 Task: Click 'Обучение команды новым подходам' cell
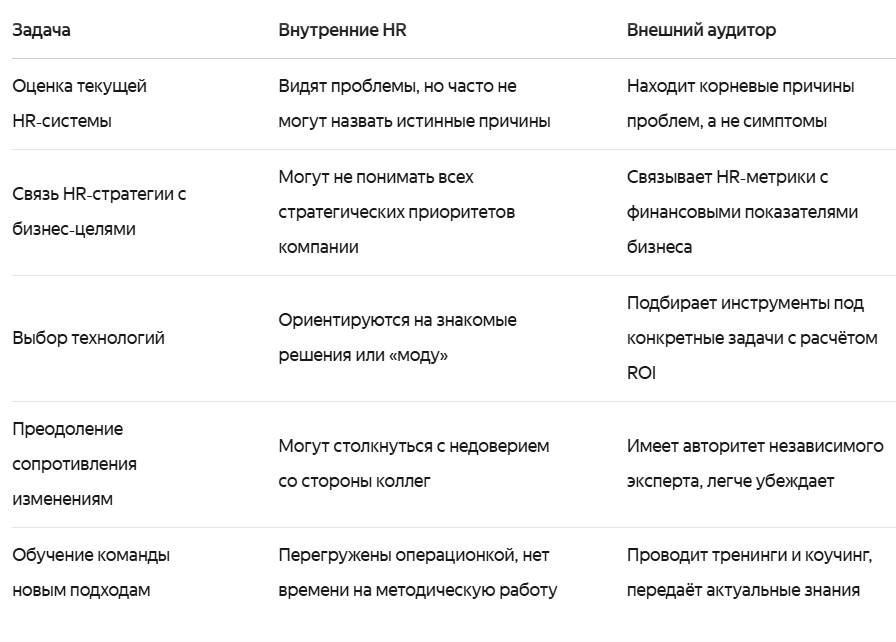(91, 572)
